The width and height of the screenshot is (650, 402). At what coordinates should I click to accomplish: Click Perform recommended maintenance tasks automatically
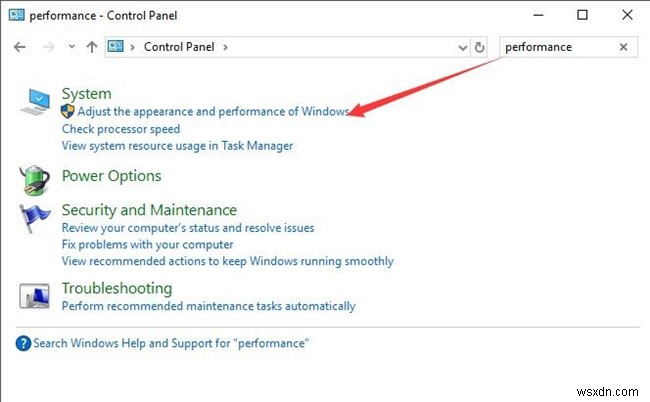(208, 306)
